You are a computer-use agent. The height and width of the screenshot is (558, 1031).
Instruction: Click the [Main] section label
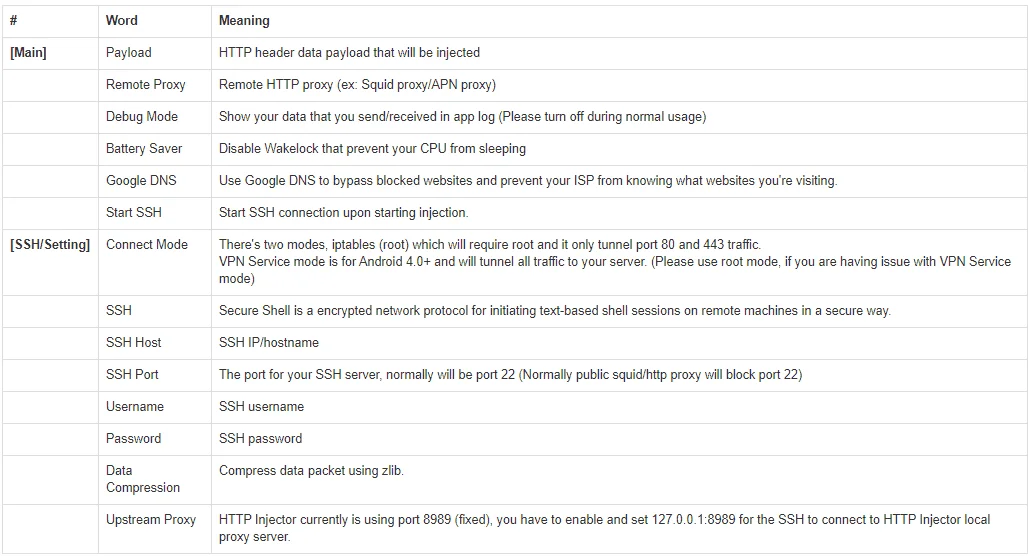[28, 53]
